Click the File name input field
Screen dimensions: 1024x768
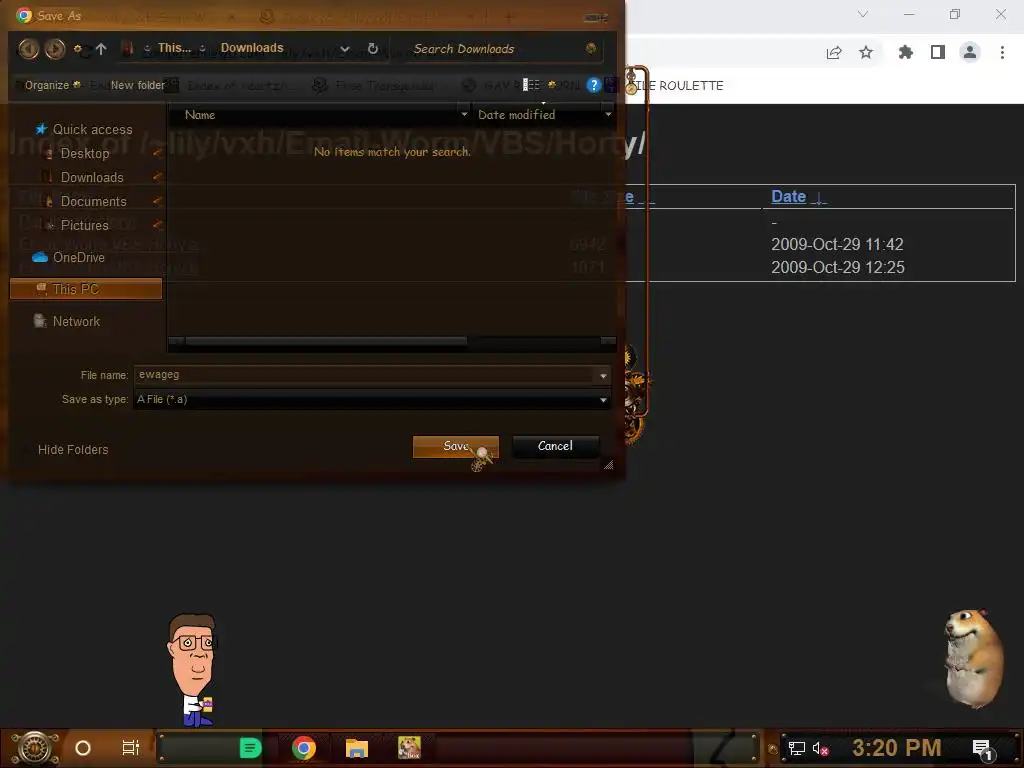[364, 375]
